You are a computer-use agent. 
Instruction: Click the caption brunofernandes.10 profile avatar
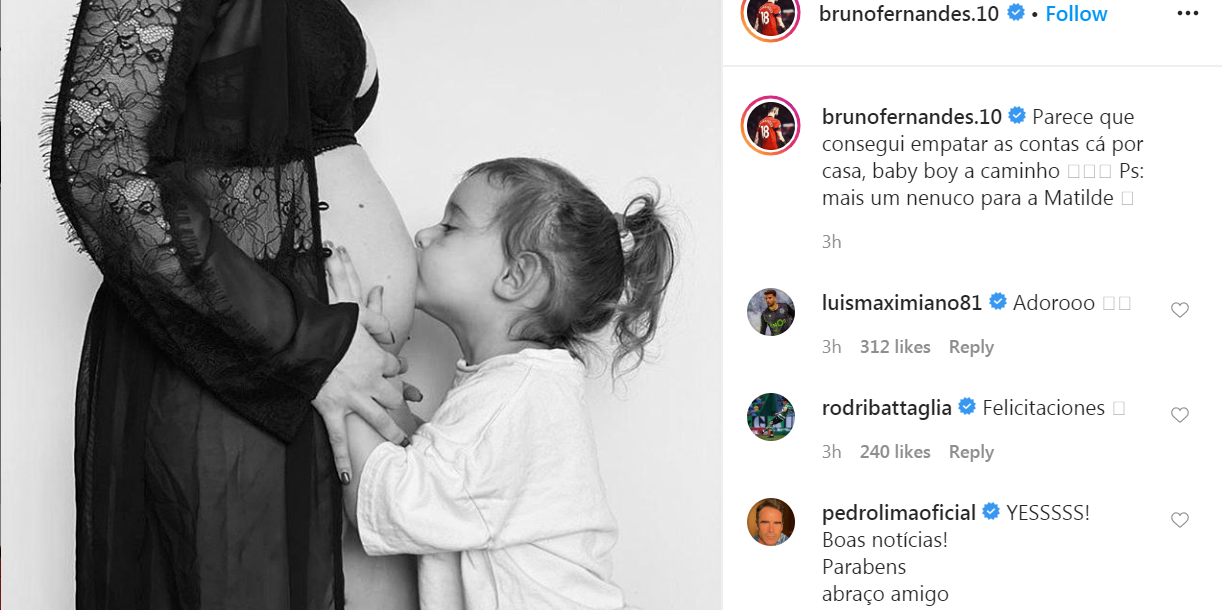(x=770, y=127)
